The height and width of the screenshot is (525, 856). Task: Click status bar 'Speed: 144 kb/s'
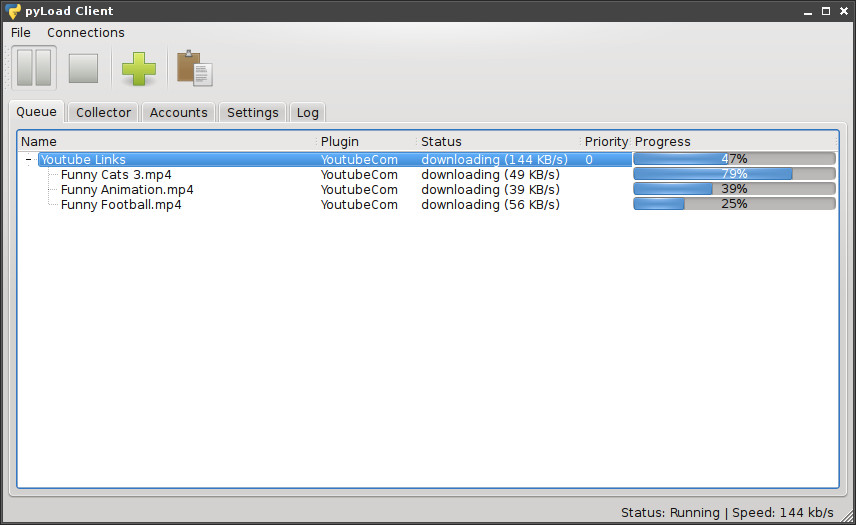click(783, 512)
